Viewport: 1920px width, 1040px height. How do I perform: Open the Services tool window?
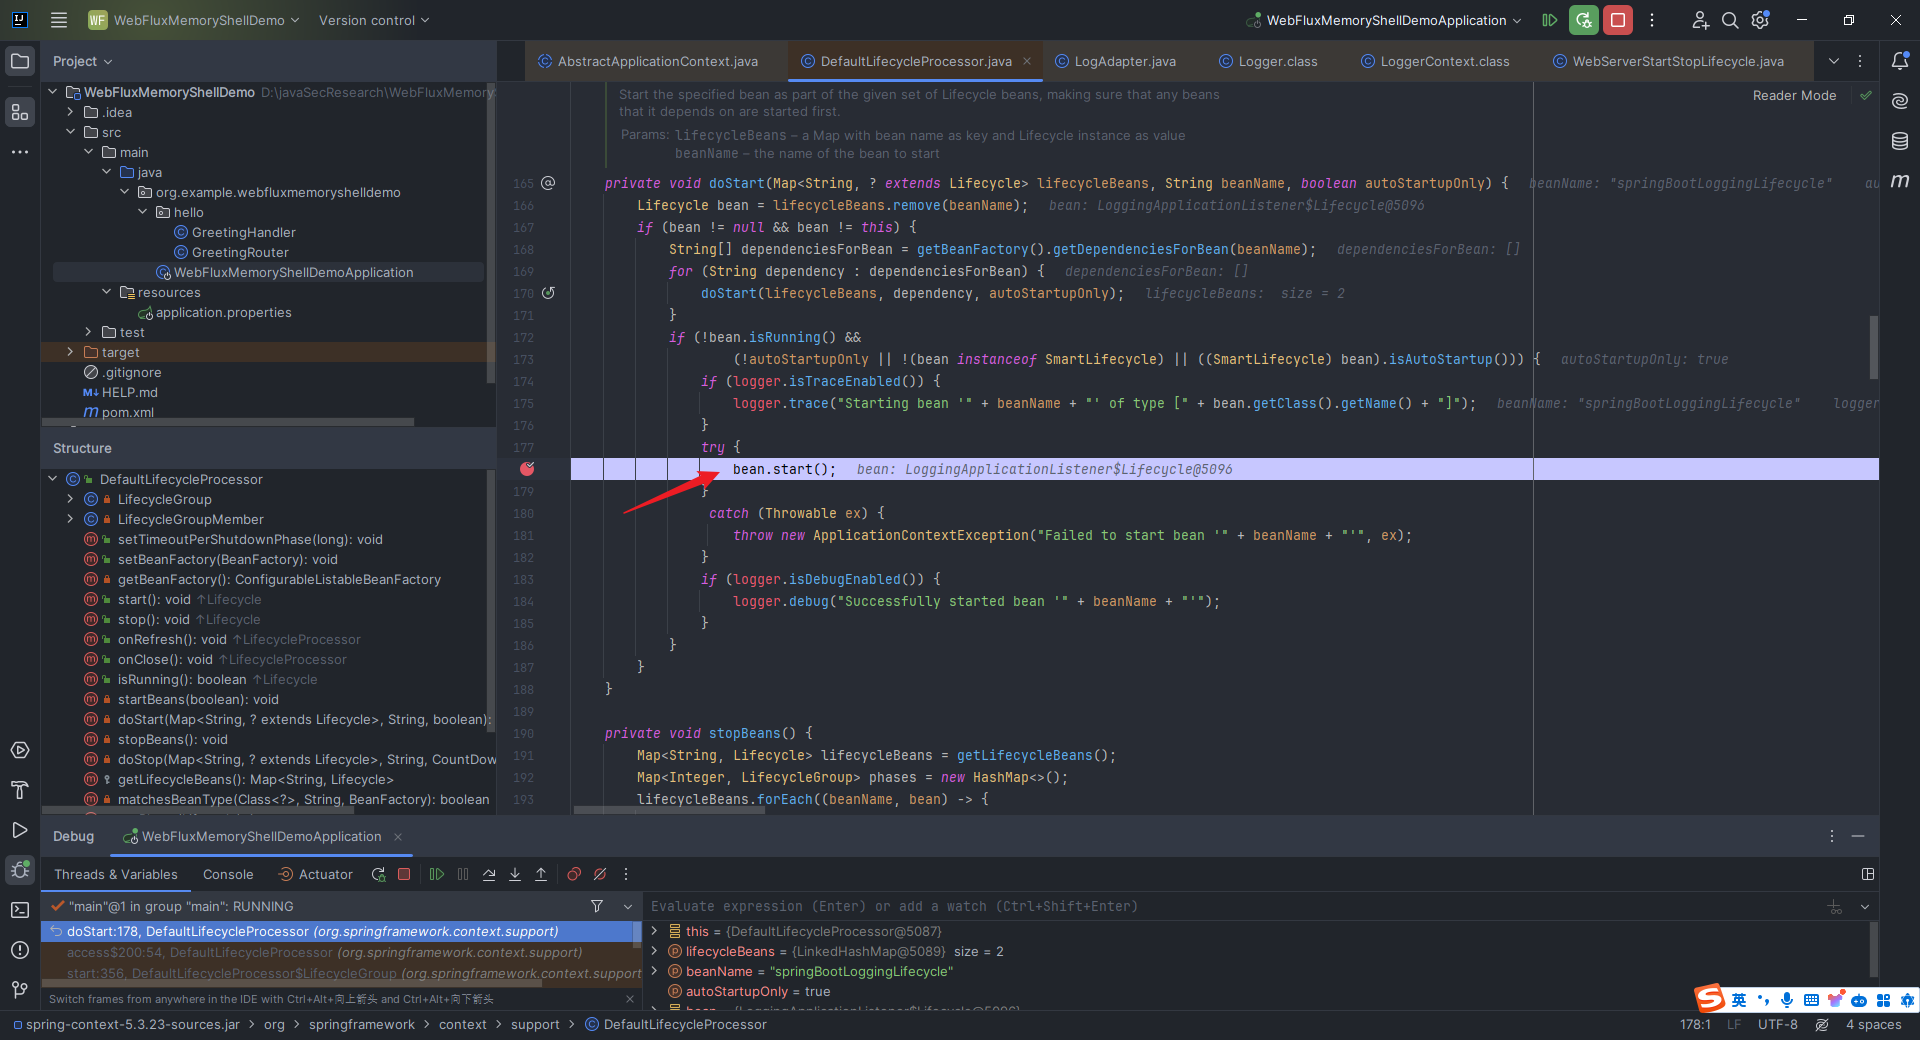pyautogui.click(x=20, y=750)
